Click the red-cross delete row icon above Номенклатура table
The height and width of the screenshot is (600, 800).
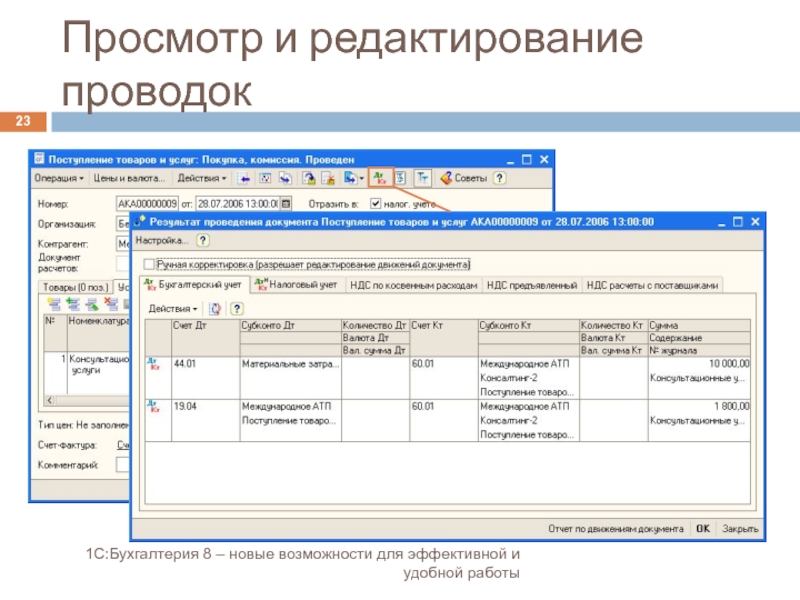click(x=110, y=304)
